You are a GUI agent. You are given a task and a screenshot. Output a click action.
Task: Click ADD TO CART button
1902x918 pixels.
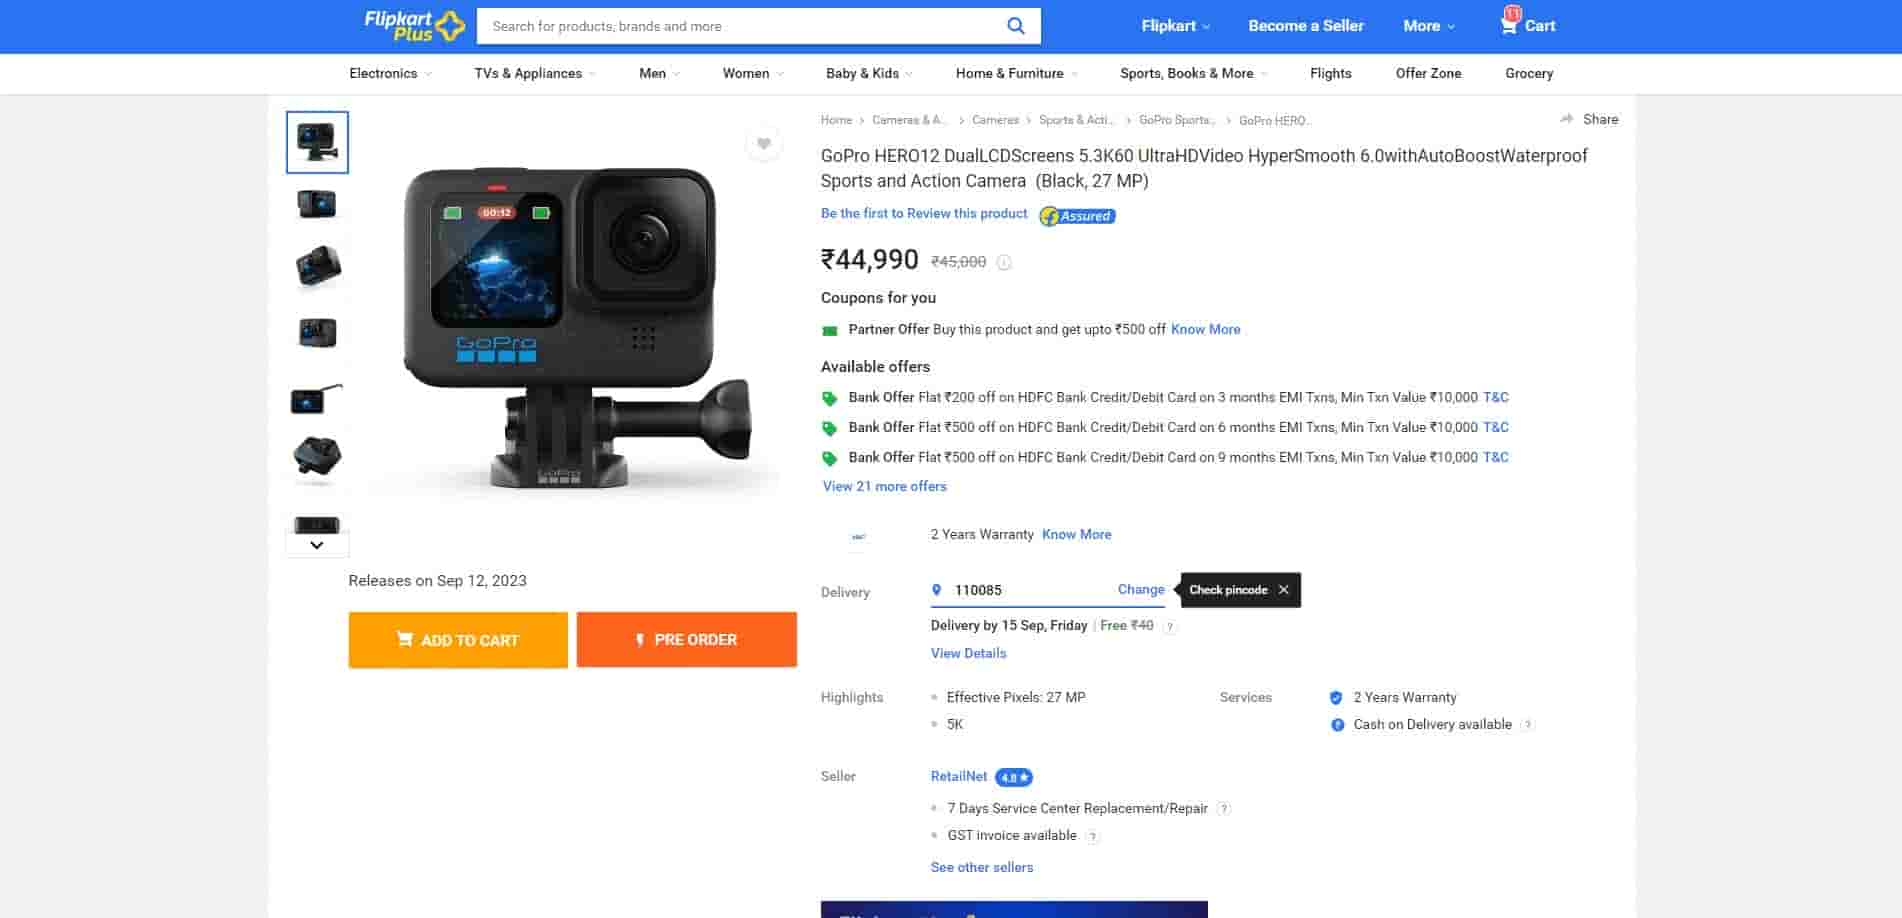tap(458, 640)
